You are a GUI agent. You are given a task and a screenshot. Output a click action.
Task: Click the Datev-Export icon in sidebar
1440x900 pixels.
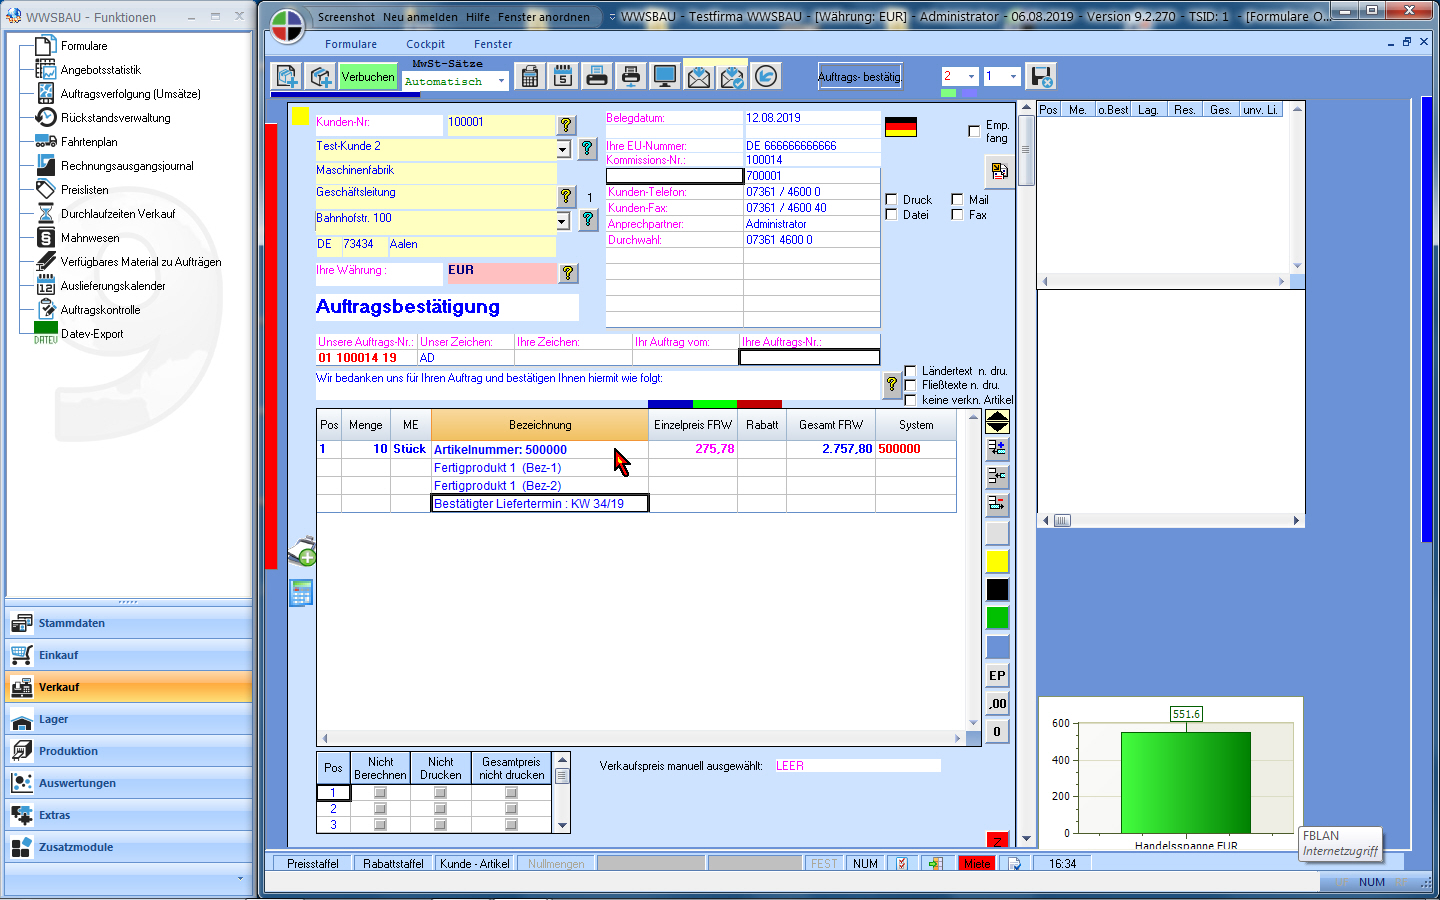click(x=46, y=334)
